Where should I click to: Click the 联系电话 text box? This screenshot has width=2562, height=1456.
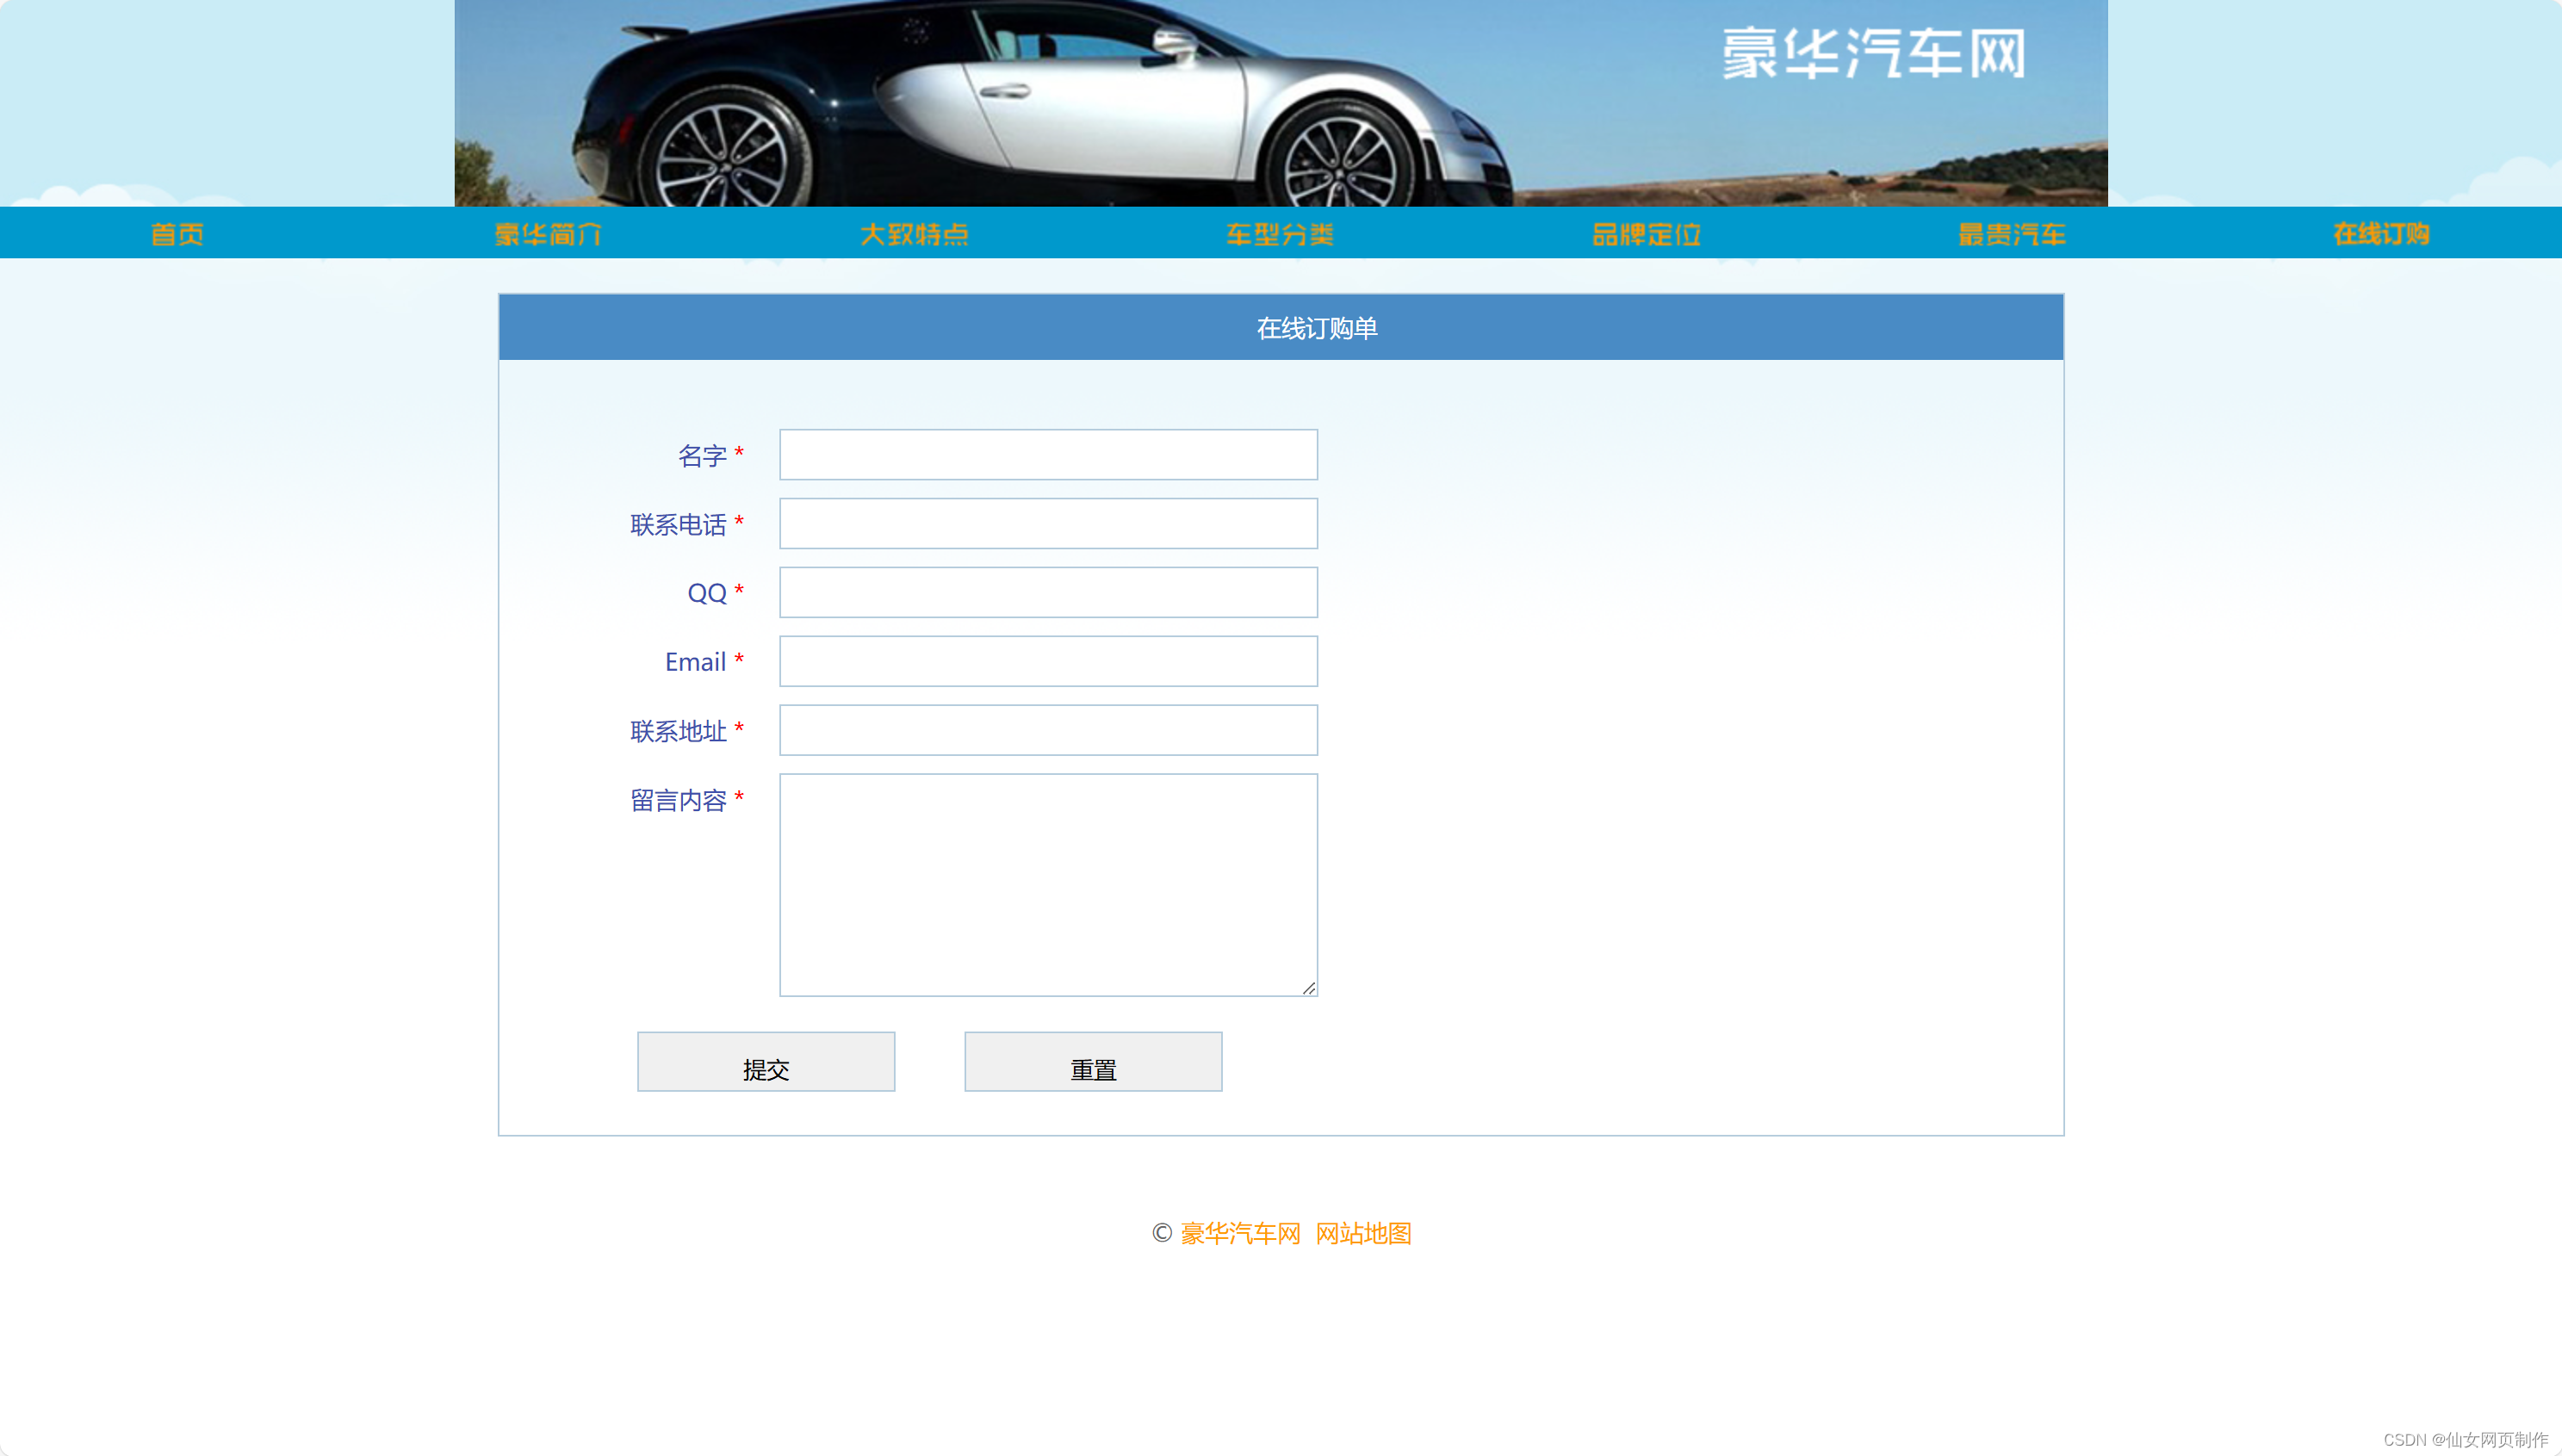(1048, 524)
